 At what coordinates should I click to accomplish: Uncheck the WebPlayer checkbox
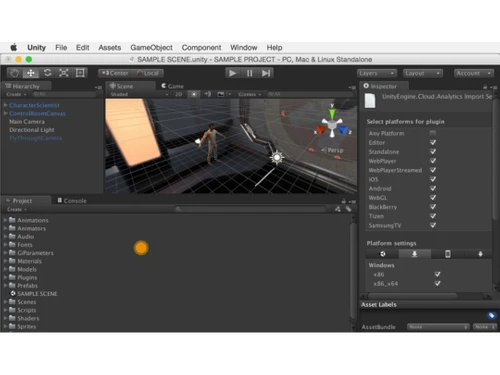click(433, 161)
